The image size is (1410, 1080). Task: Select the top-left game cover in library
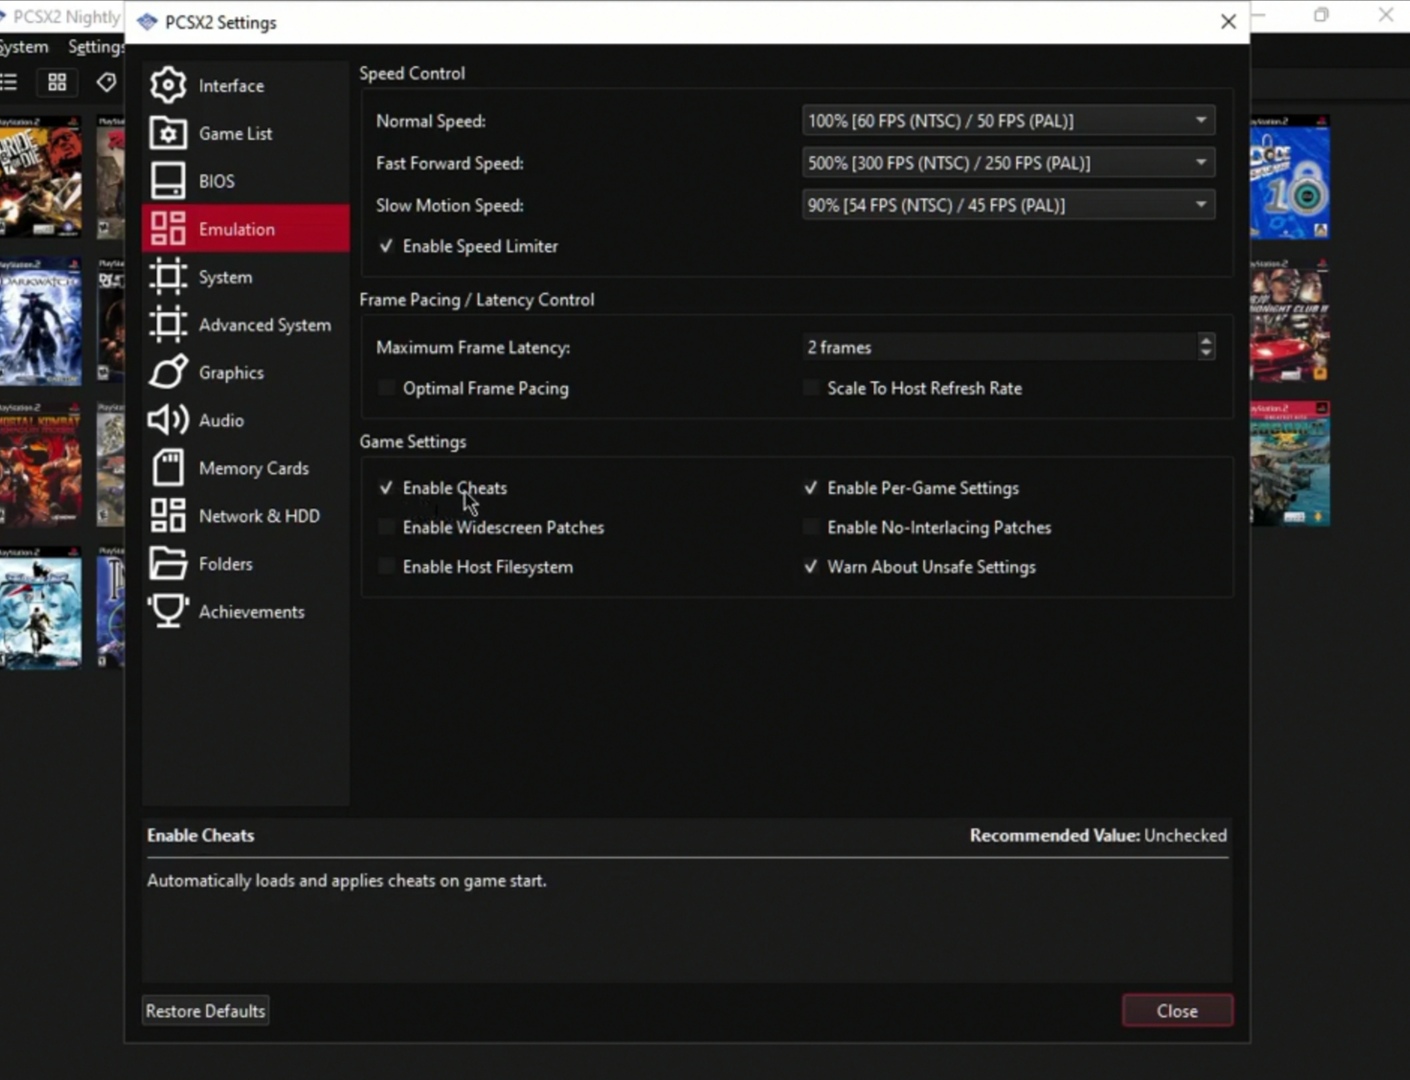point(40,177)
